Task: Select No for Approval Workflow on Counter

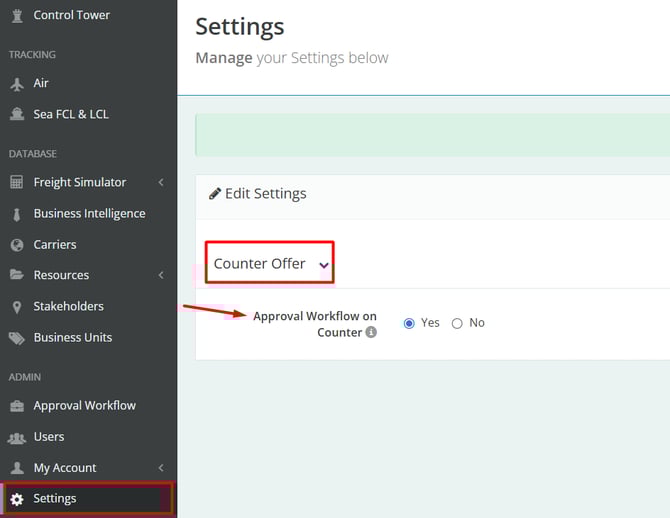Action: [x=457, y=323]
